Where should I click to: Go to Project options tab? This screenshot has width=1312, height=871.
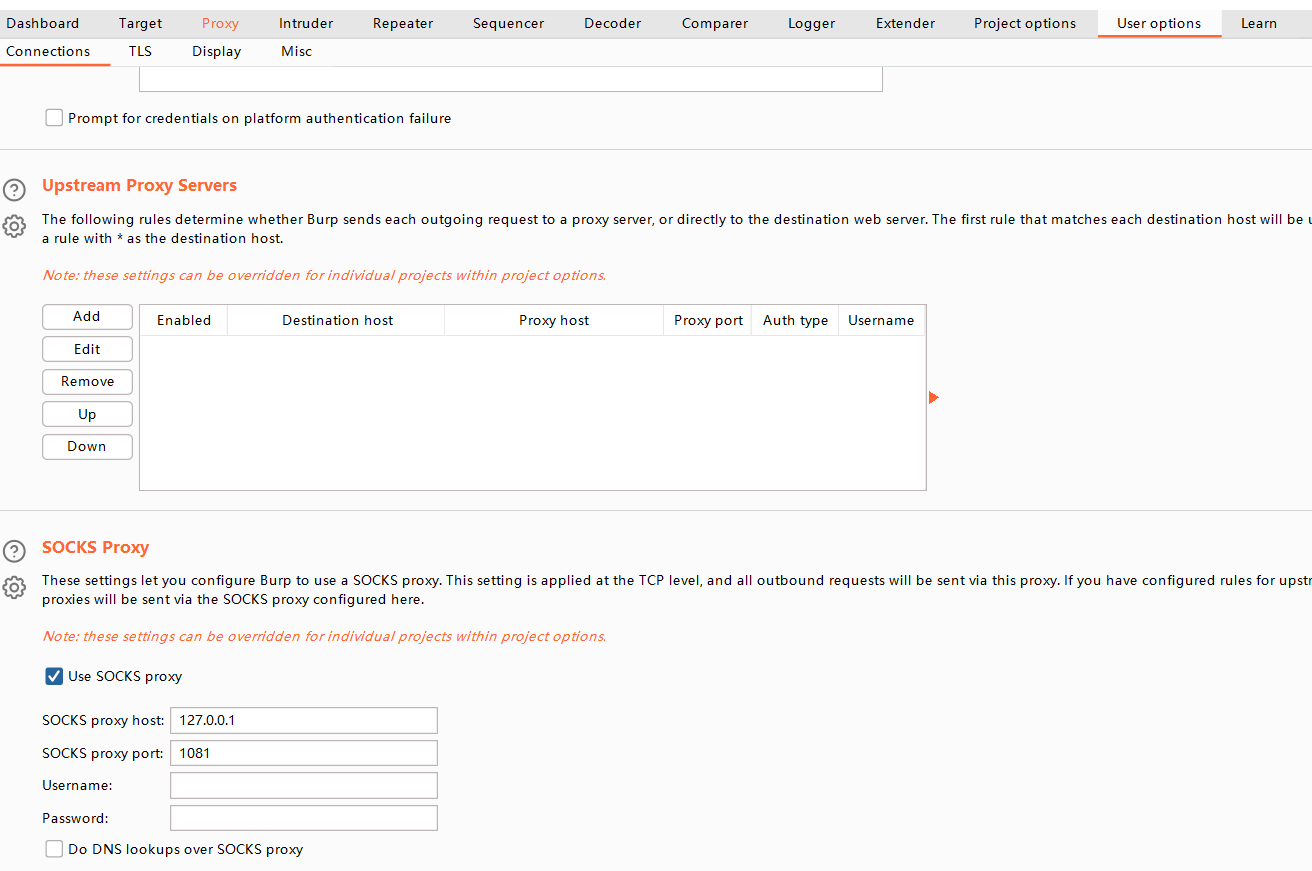(1025, 23)
